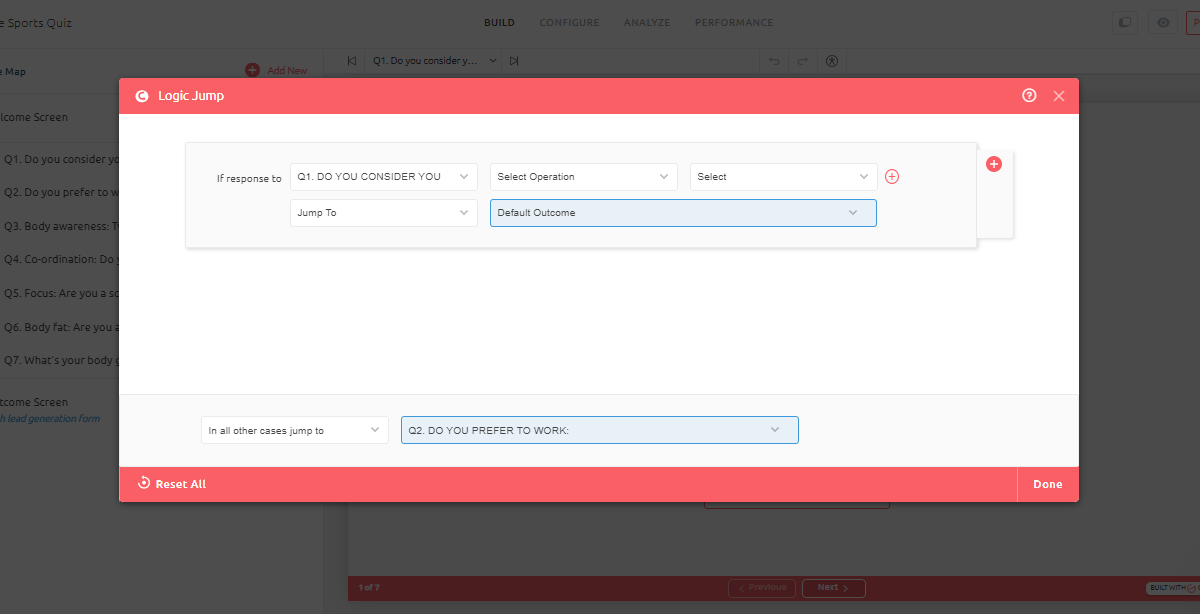Close the Logic Jump dialog
The width and height of the screenshot is (1200, 614).
(1059, 96)
